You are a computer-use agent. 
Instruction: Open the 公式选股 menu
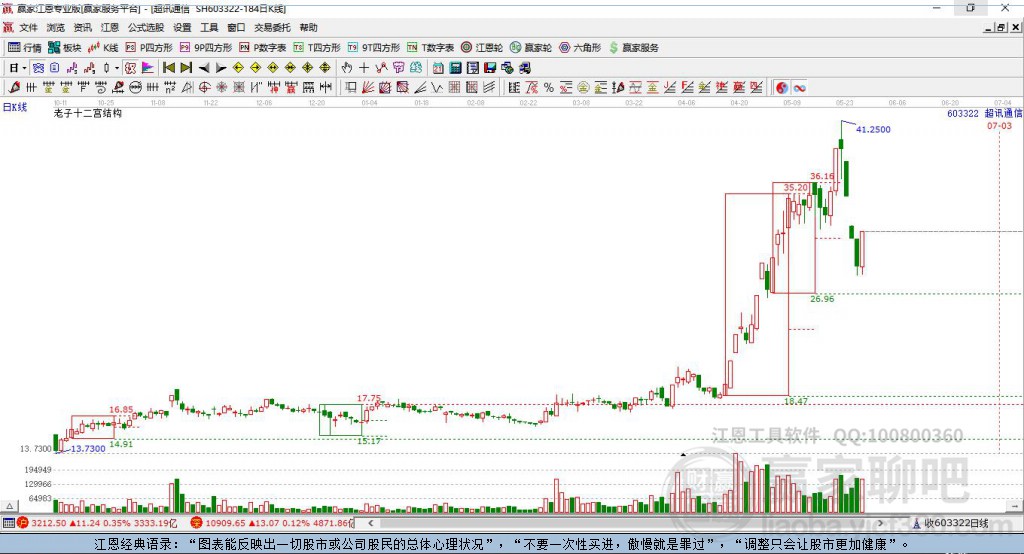click(146, 27)
